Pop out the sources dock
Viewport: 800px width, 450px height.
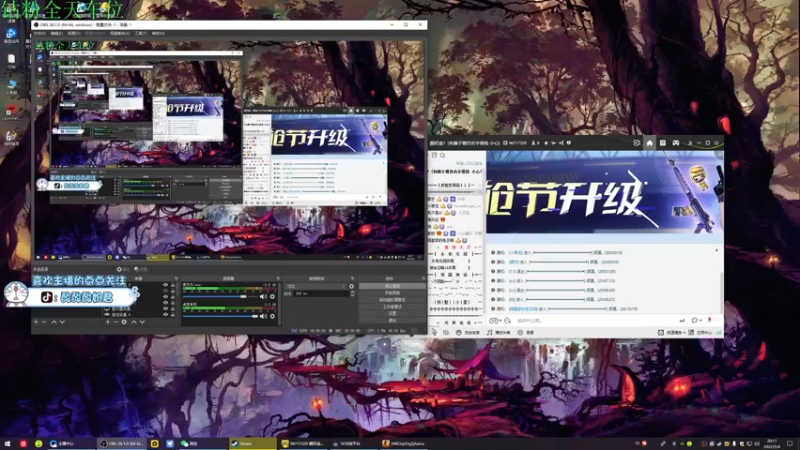point(177,278)
